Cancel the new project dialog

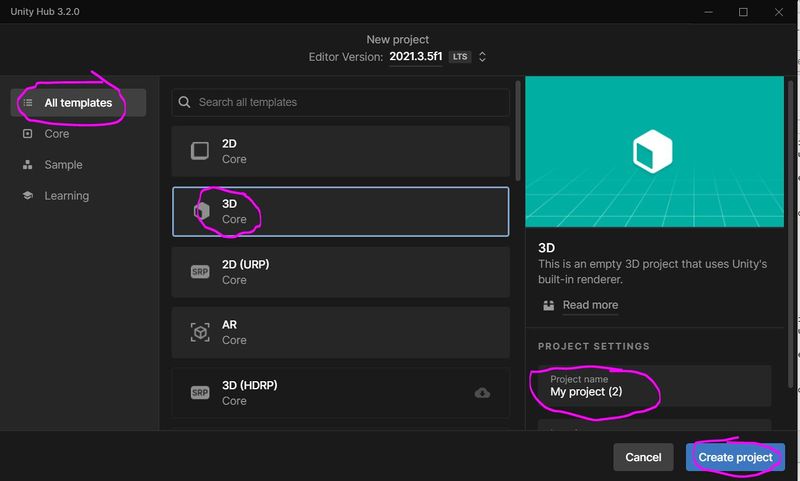point(643,457)
